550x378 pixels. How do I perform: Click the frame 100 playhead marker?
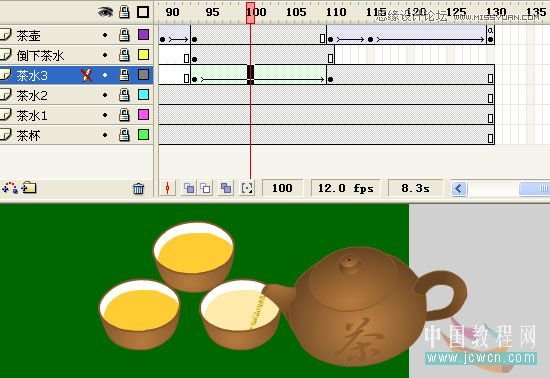(x=250, y=13)
